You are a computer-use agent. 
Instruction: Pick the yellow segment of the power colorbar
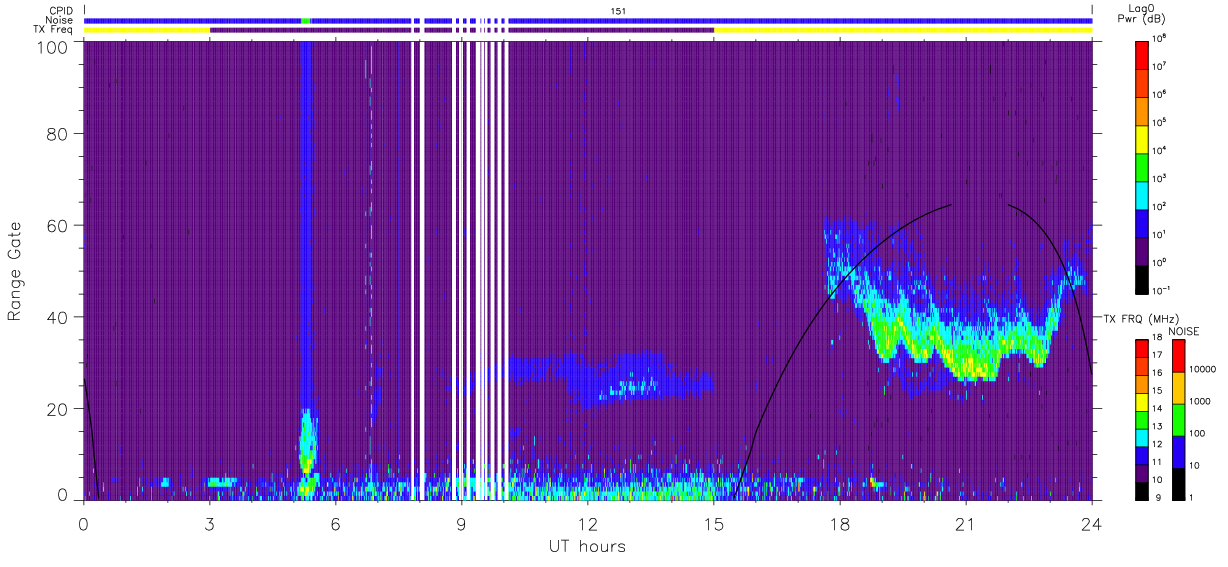pyautogui.click(x=1142, y=138)
